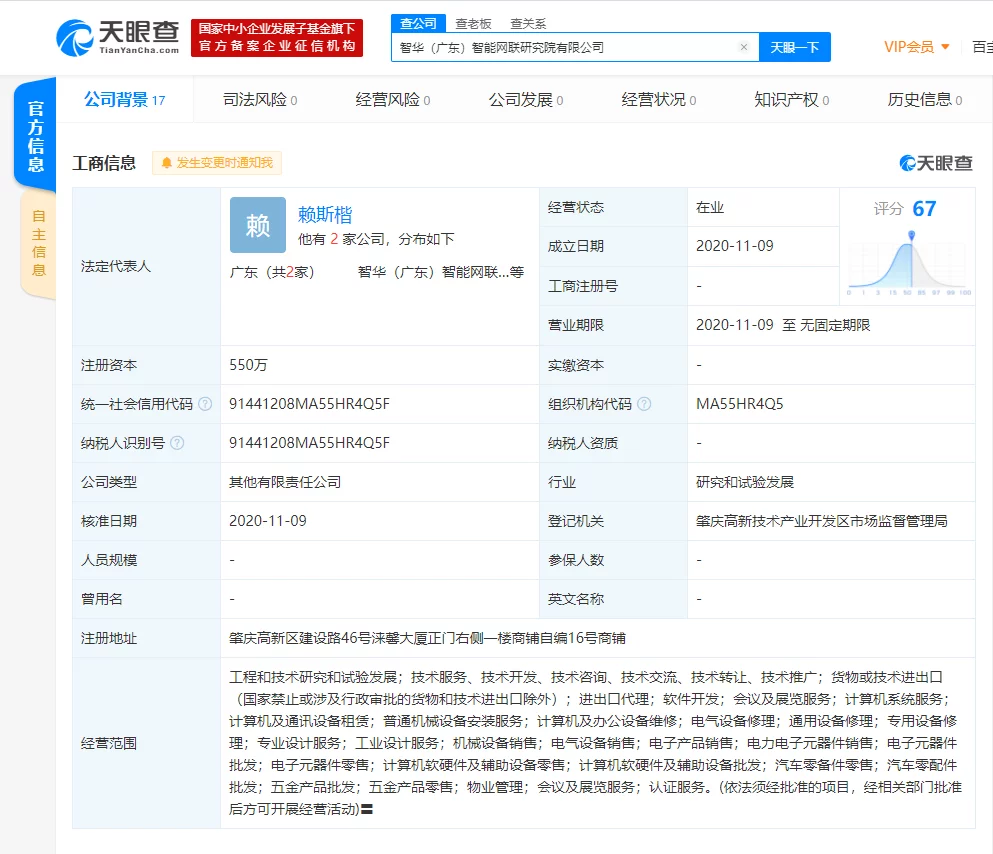Screen dimensions: 993x854
Task: Click the Tianyancha logo
Action: click(x=118, y=37)
